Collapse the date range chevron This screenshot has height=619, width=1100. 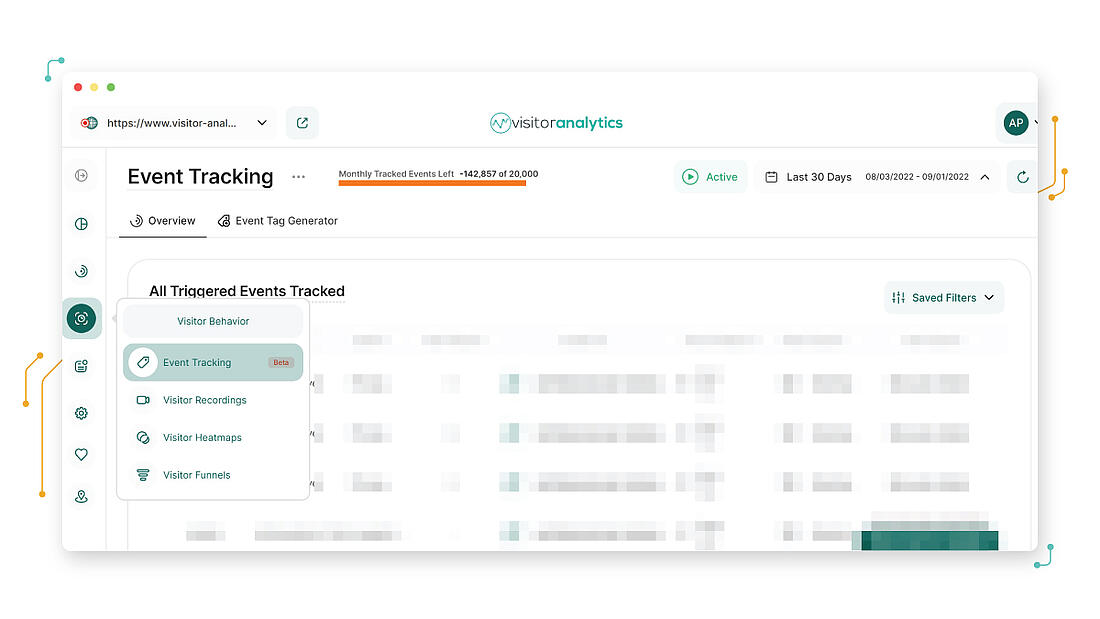[x=985, y=177]
